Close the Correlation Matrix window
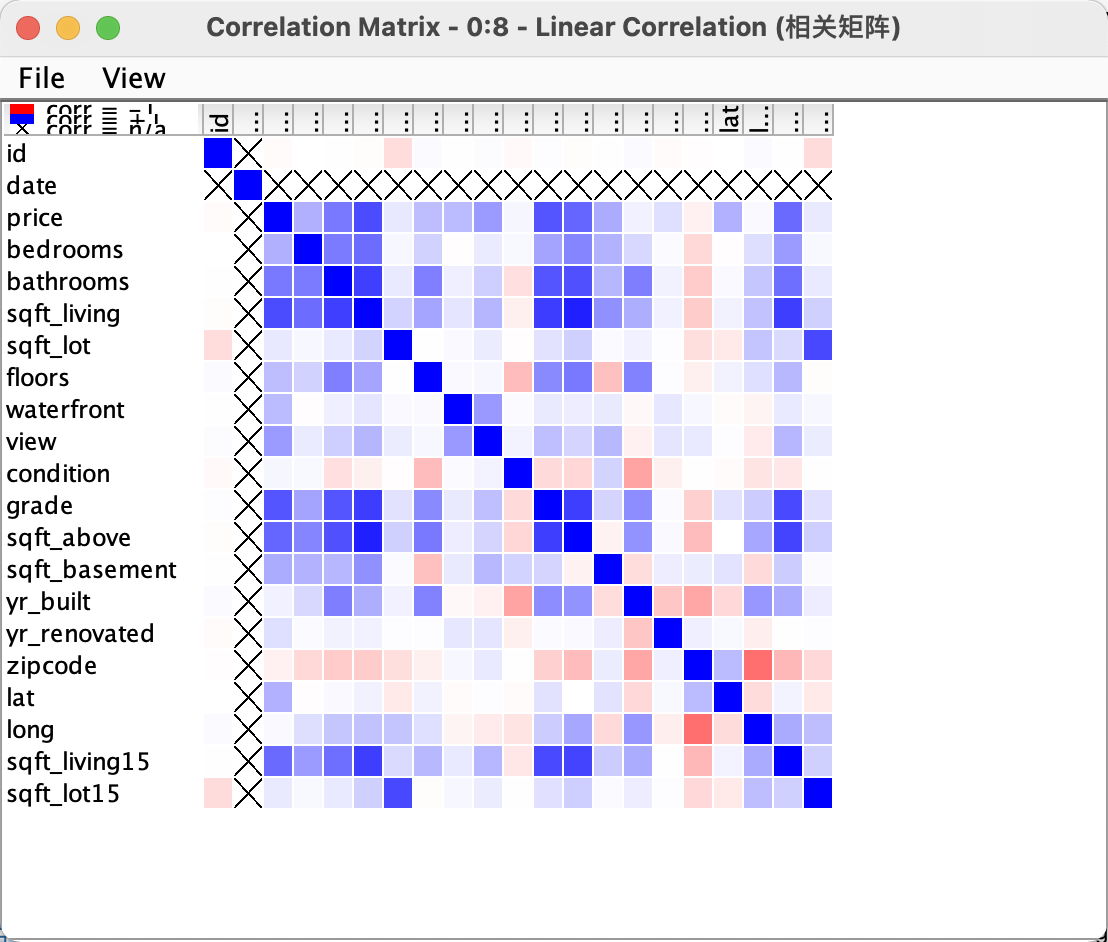This screenshot has height=942, width=1108. coord(28,28)
